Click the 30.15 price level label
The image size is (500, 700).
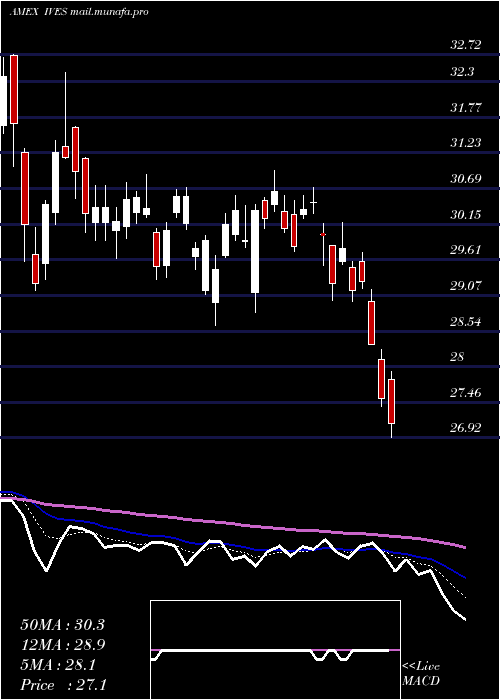[x=466, y=215]
